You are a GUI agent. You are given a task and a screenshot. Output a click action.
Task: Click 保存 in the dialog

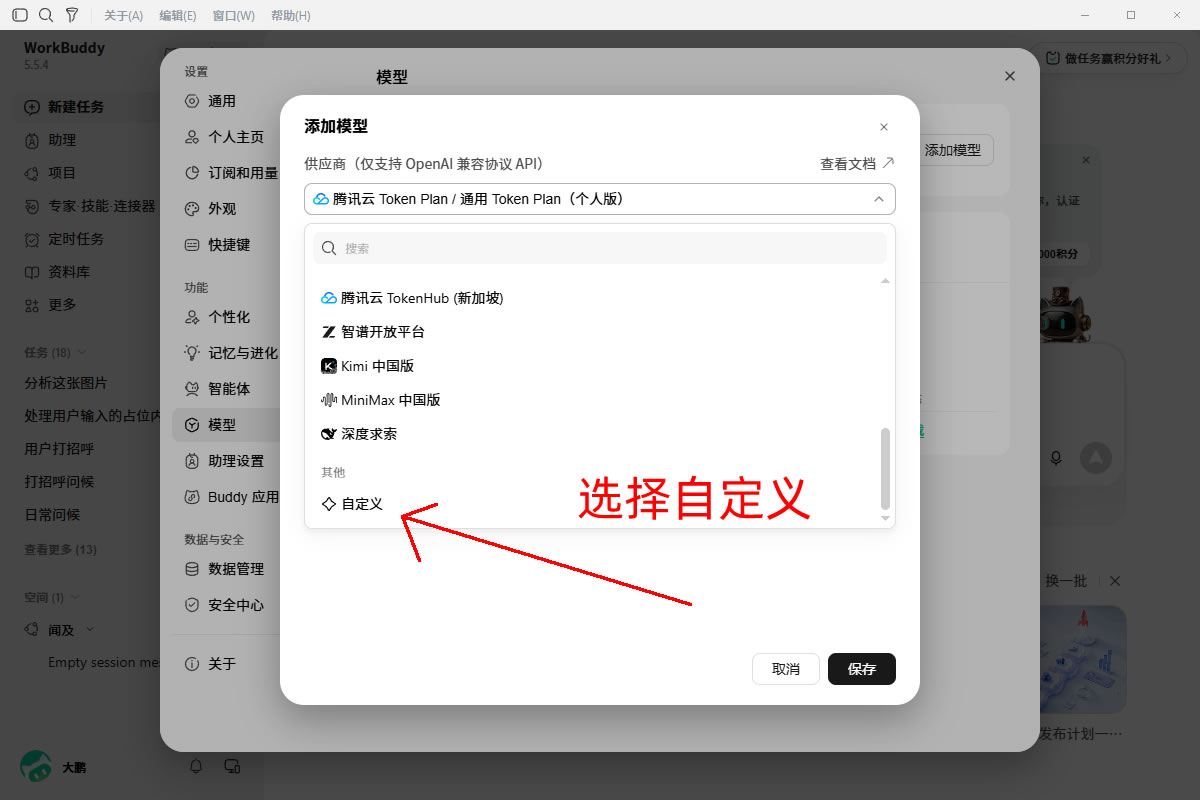click(862, 669)
